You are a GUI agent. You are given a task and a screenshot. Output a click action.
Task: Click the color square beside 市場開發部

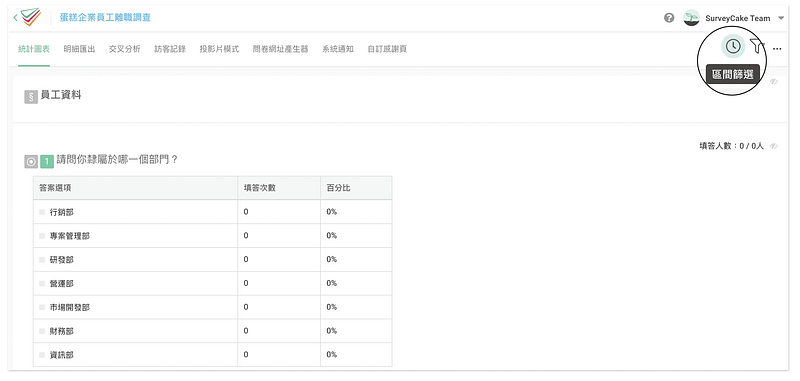pos(42,307)
